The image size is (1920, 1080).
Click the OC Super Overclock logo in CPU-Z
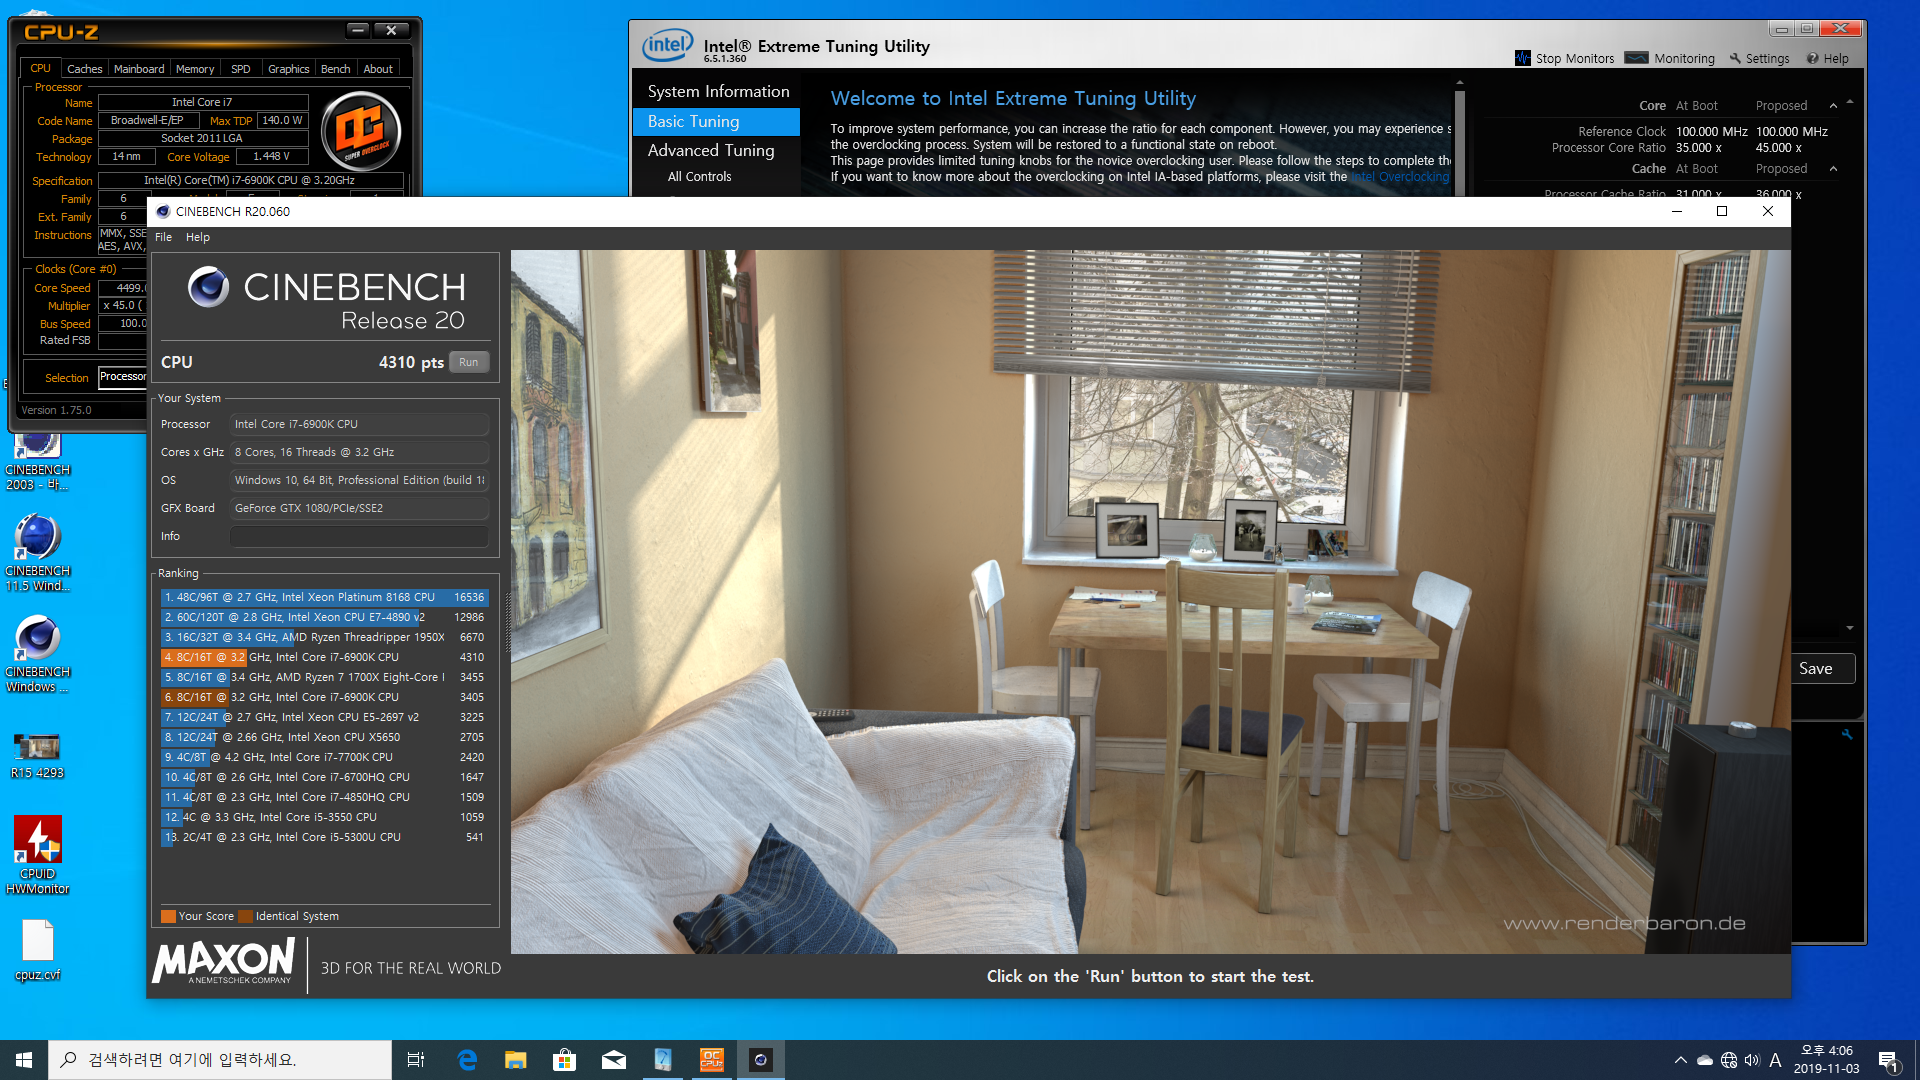tap(361, 131)
